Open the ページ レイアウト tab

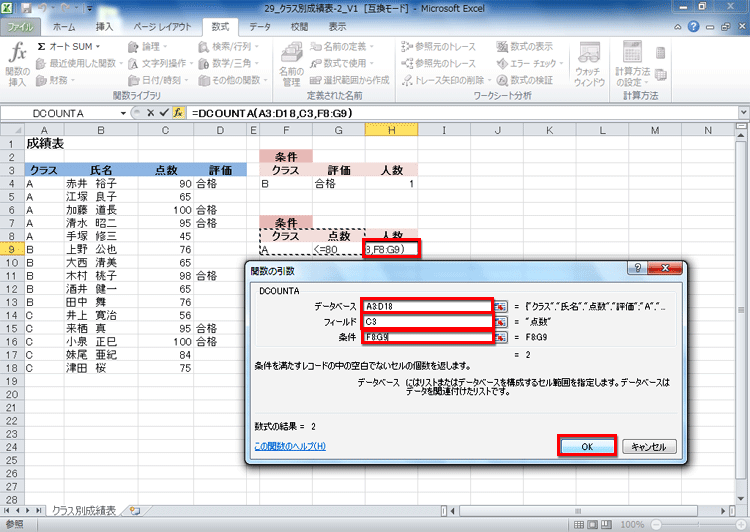pyautogui.click(x=162, y=27)
